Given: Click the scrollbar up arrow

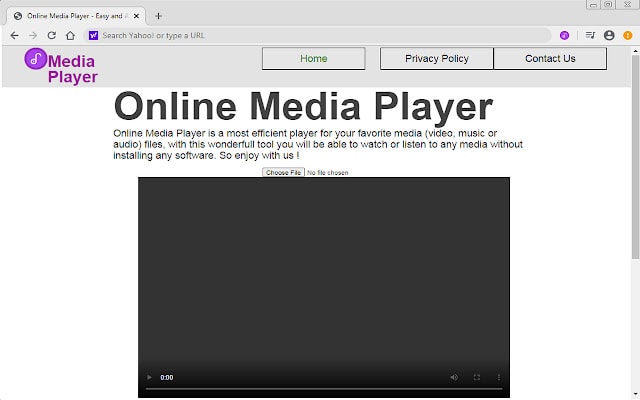Looking at the screenshot, I should (635, 51).
